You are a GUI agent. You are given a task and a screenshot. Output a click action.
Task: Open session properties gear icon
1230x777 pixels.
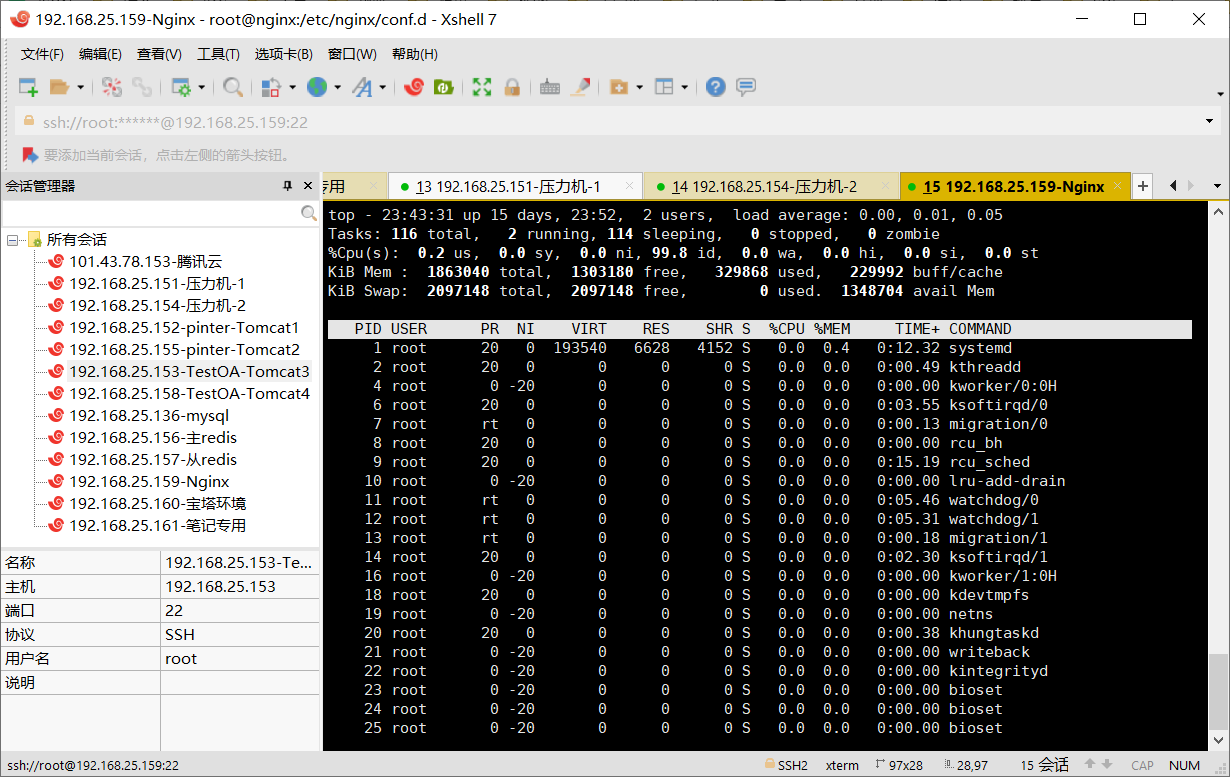(181, 87)
